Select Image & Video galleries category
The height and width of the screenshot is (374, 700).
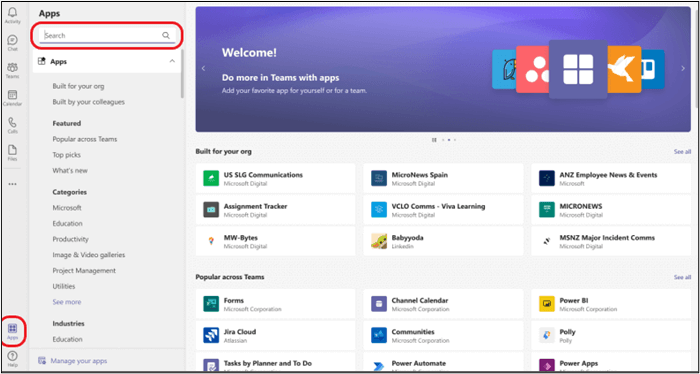pos(89,255)
